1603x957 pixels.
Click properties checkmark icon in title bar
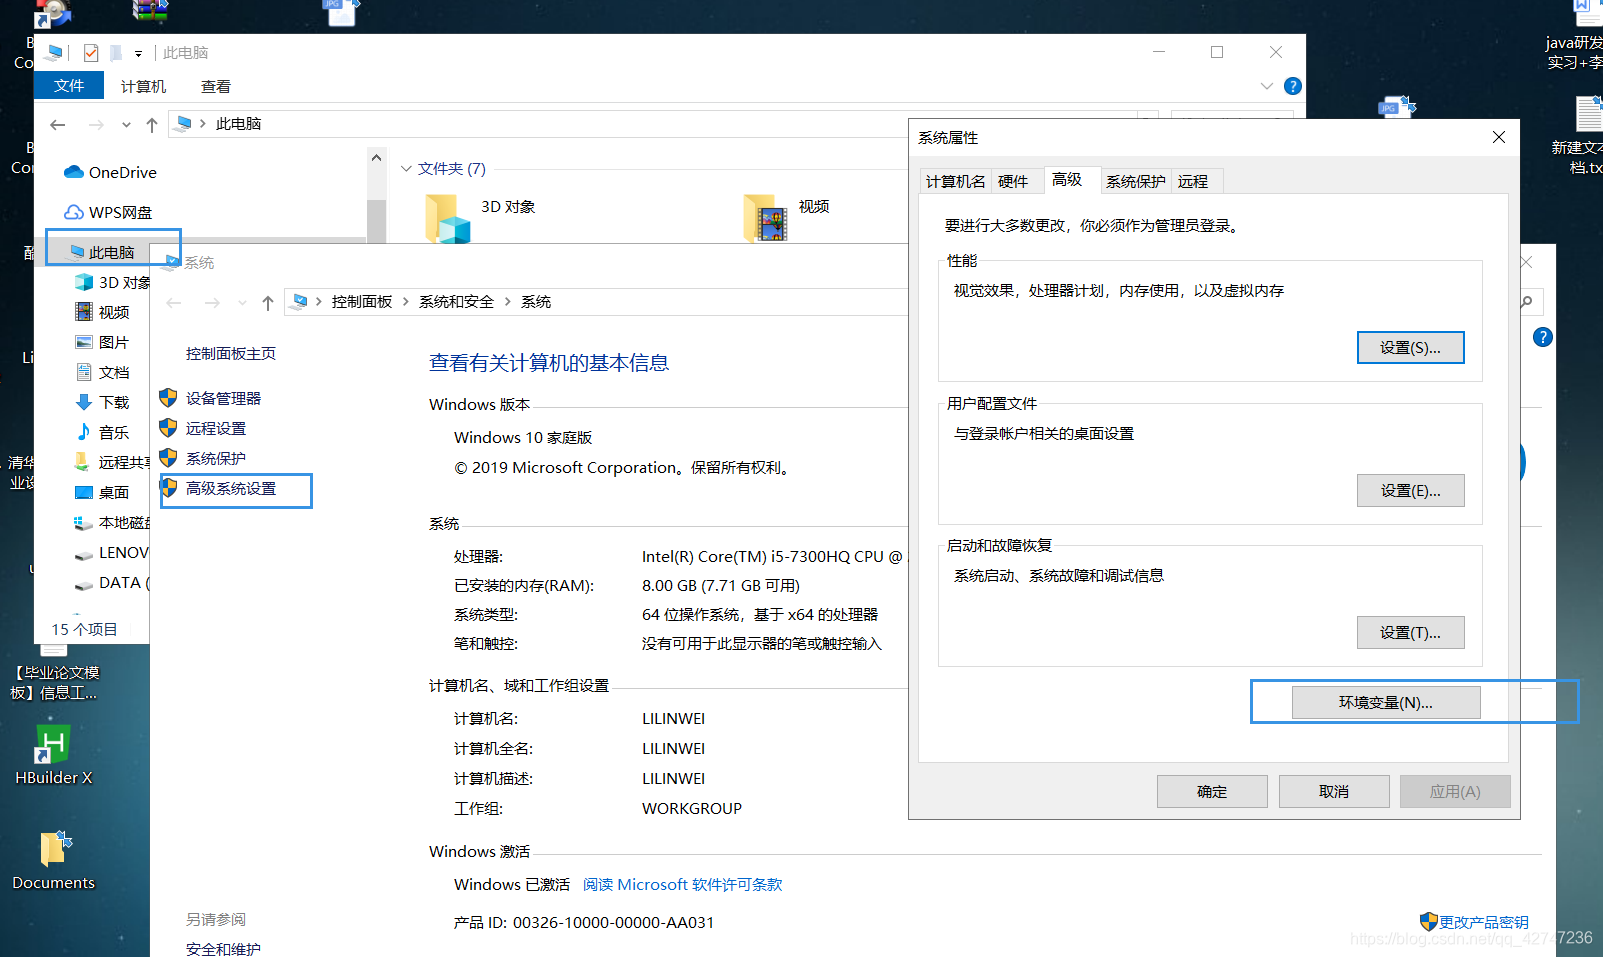tap(91, 53)
